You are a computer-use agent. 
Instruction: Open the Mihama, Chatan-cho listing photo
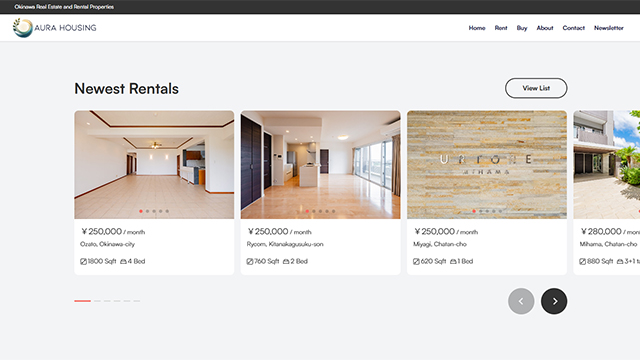point(607,164)
